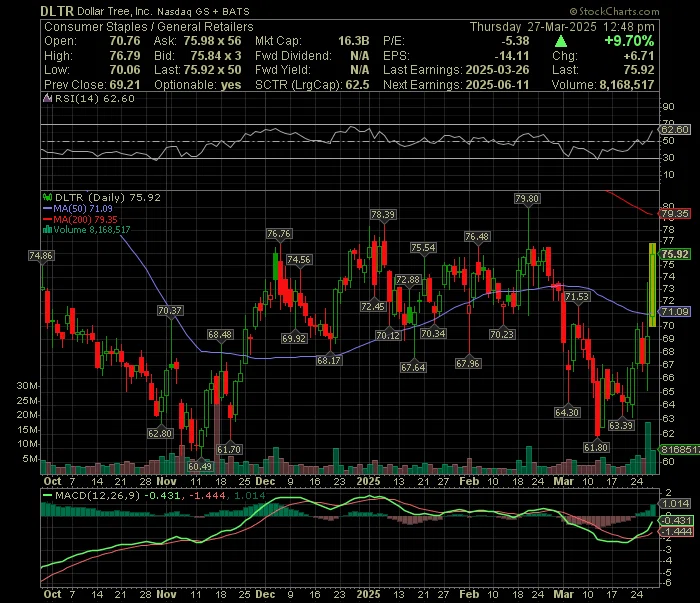Click the Prev Close value 69.21
Screen dimensions: 700x603
(125, 85)
